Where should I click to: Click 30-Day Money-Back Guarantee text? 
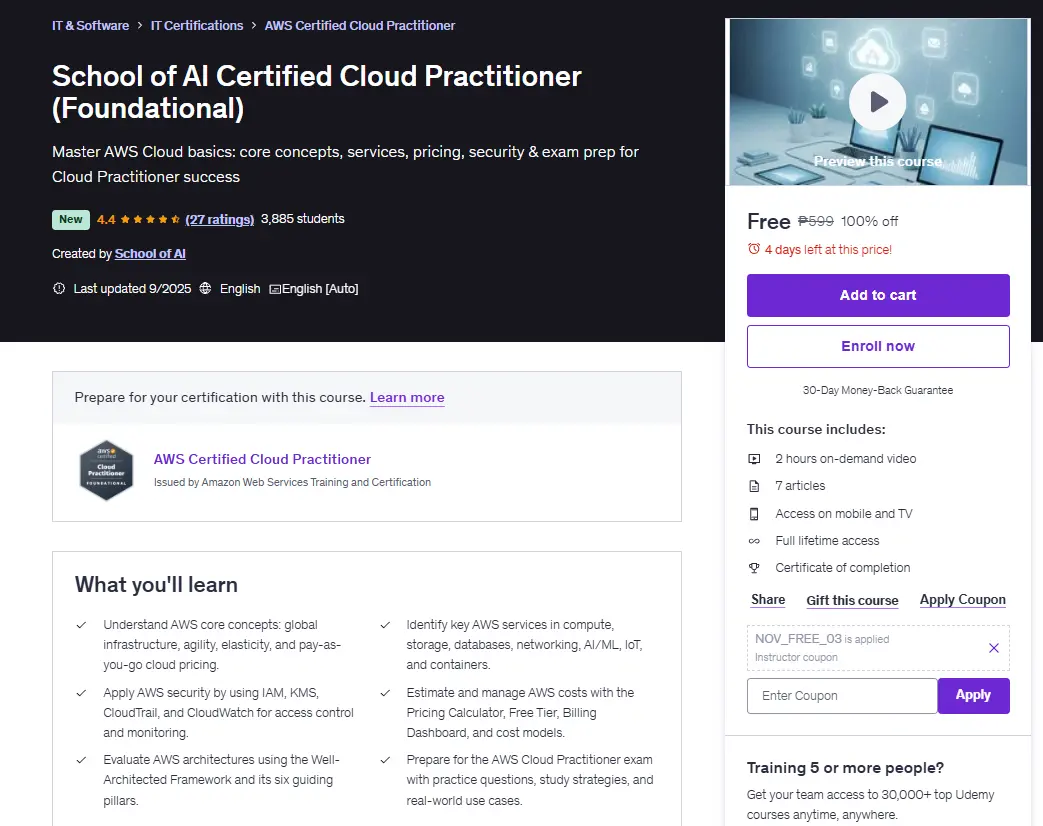[x=878, y=390]
